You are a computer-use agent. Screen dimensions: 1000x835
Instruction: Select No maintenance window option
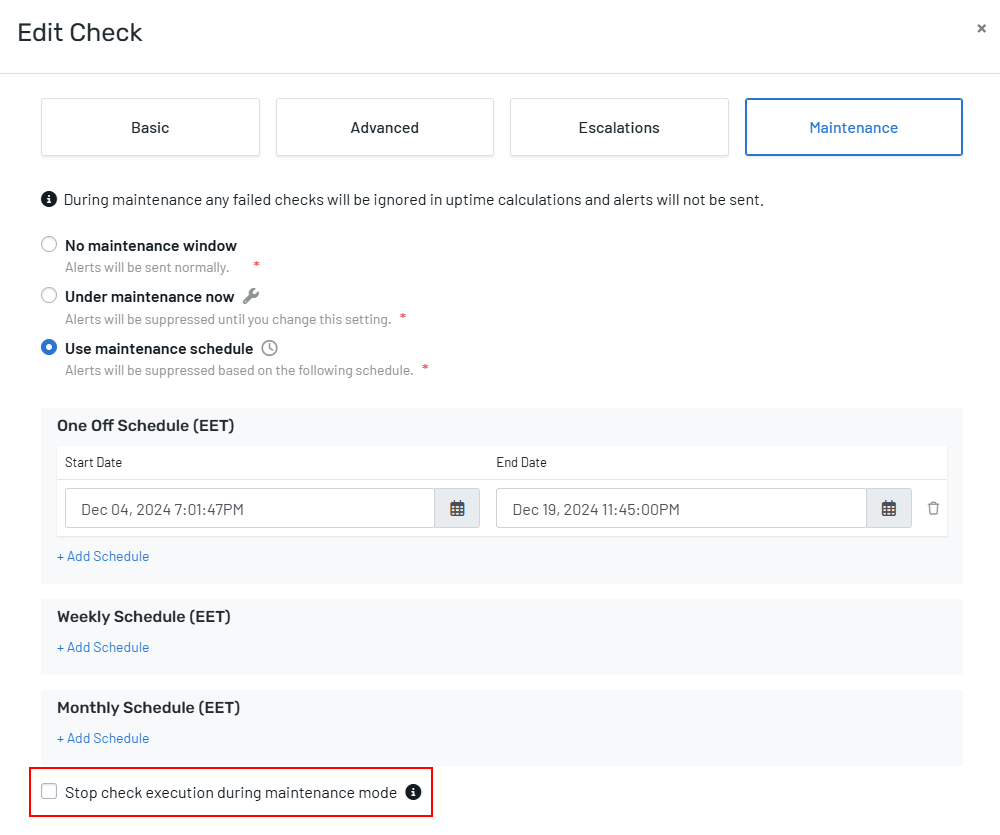(x=49, y=245)
